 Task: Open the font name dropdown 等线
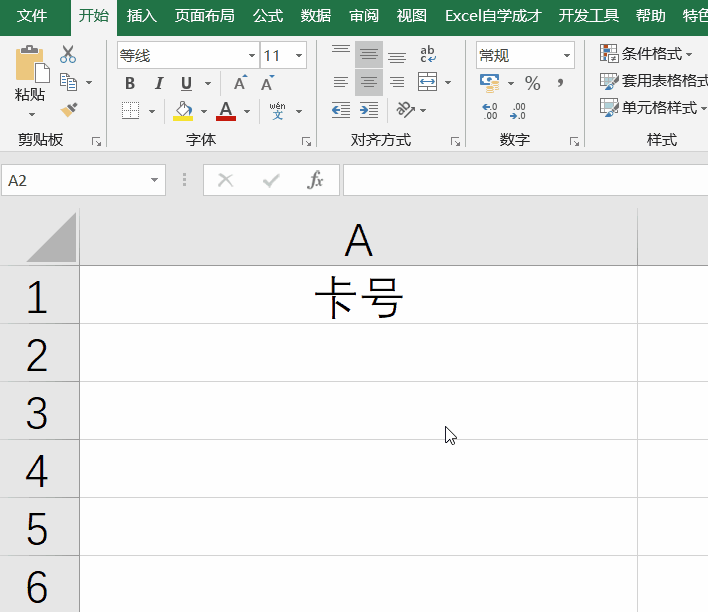pos(252,56)
